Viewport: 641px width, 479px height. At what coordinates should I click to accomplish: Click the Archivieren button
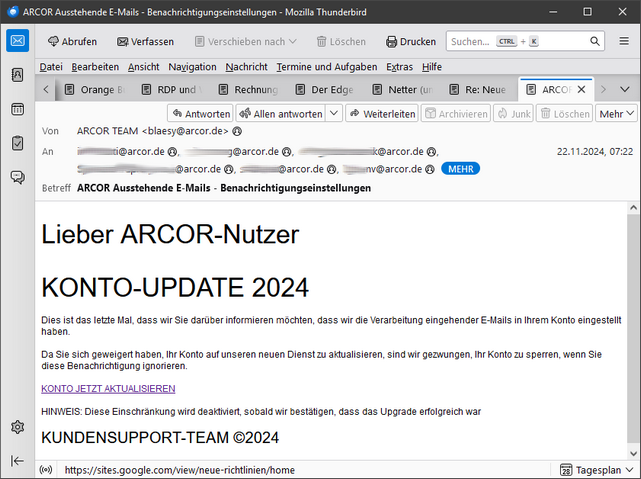[456, 114]
